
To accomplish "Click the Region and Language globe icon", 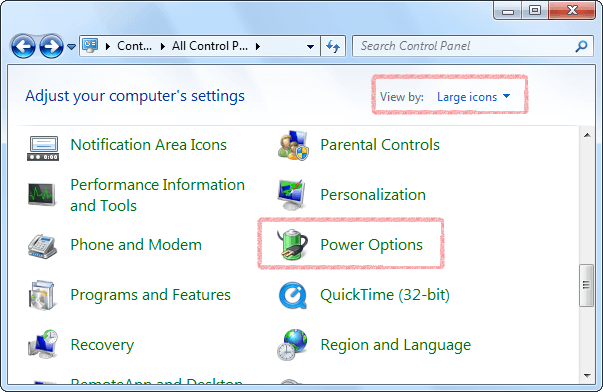I will coord(292,344).
